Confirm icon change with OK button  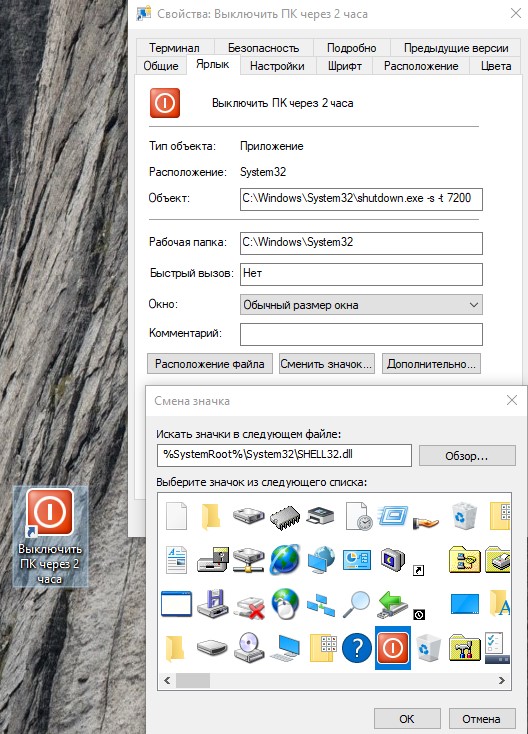point(407,719)
